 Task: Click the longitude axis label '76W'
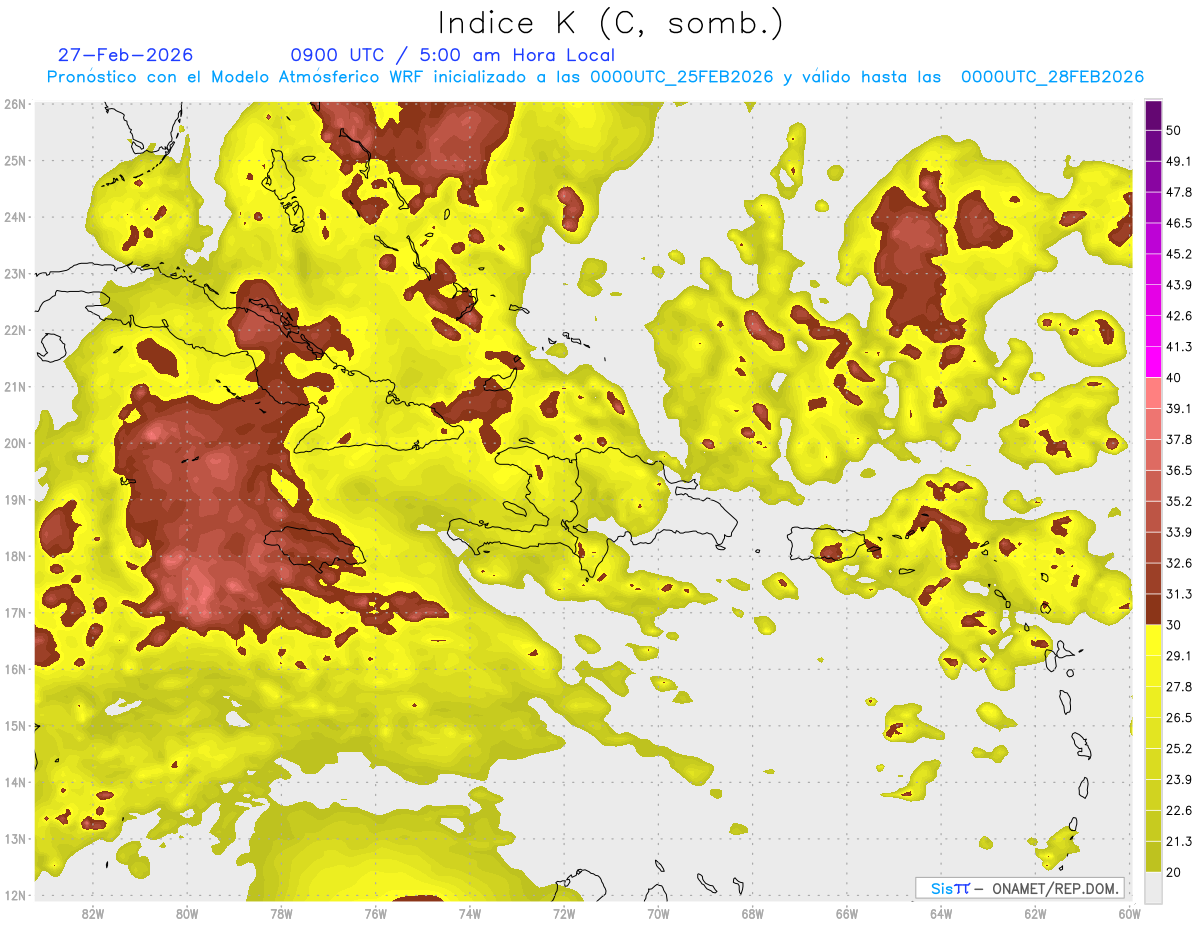coord(375,913)
